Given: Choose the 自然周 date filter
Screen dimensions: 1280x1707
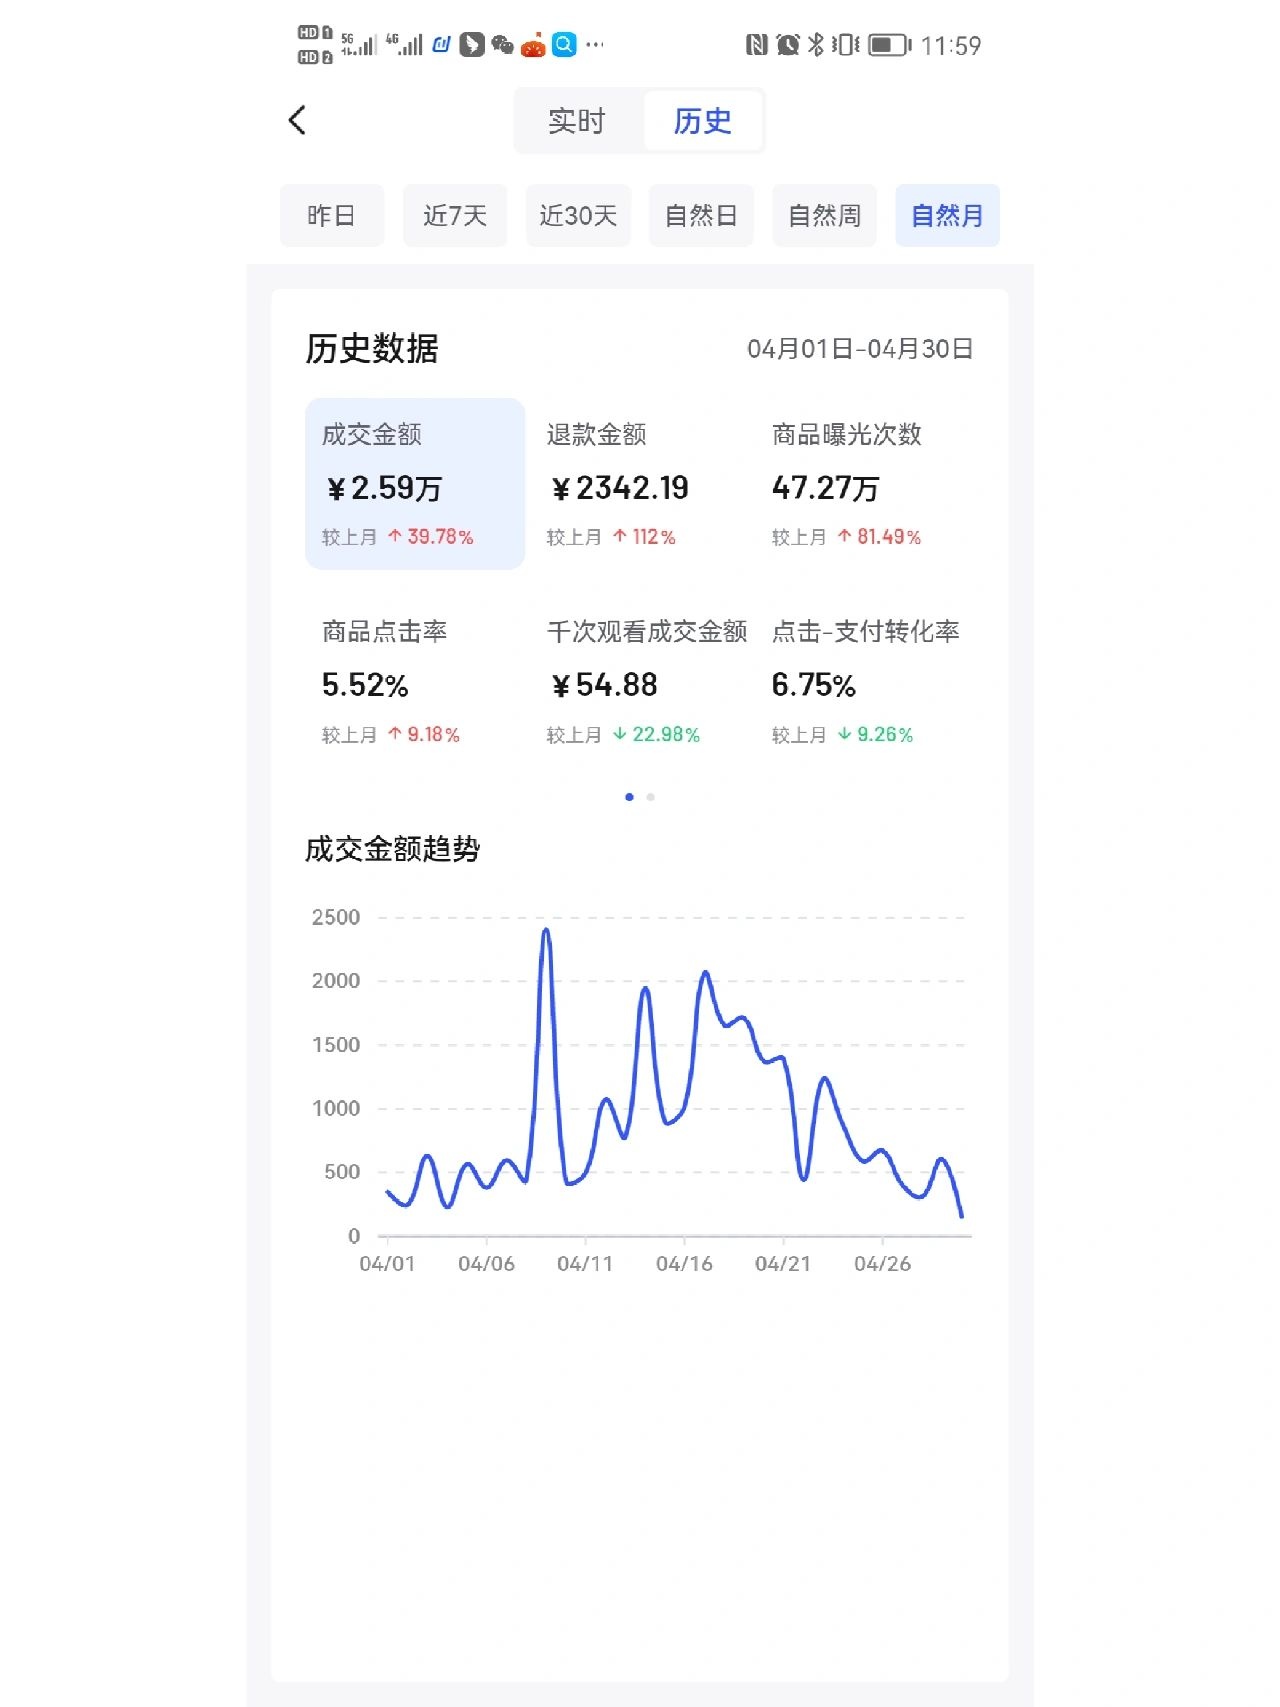Looking at the screenshot, I should (824, 215).
